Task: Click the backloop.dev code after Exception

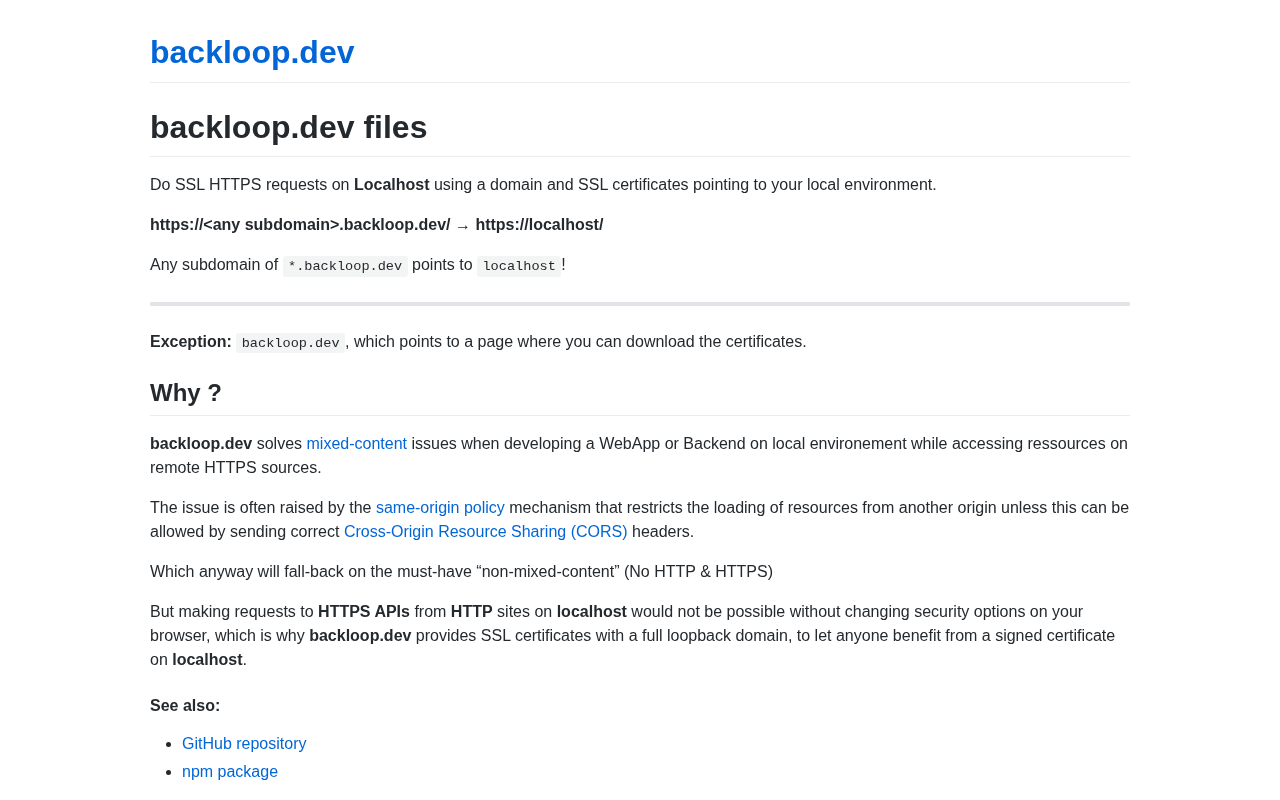Action: click(290, 343)
